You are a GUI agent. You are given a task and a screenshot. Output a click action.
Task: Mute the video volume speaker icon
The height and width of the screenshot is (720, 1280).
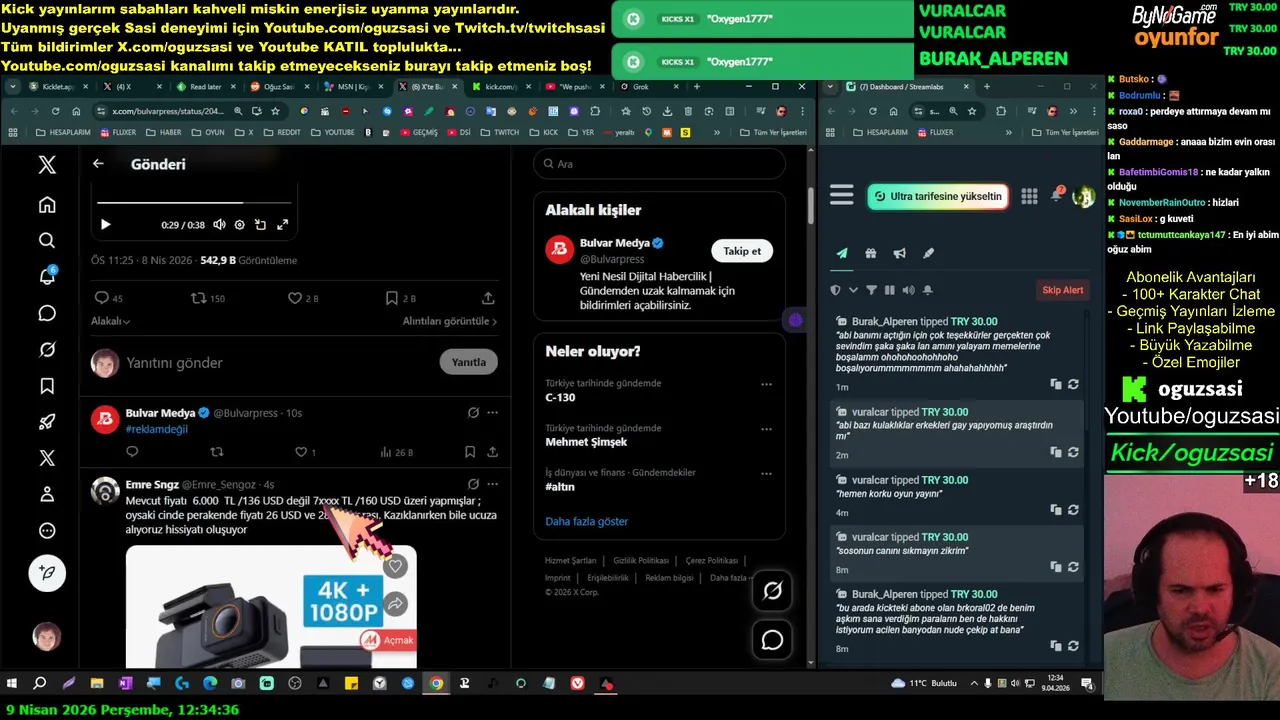[219, 225]
